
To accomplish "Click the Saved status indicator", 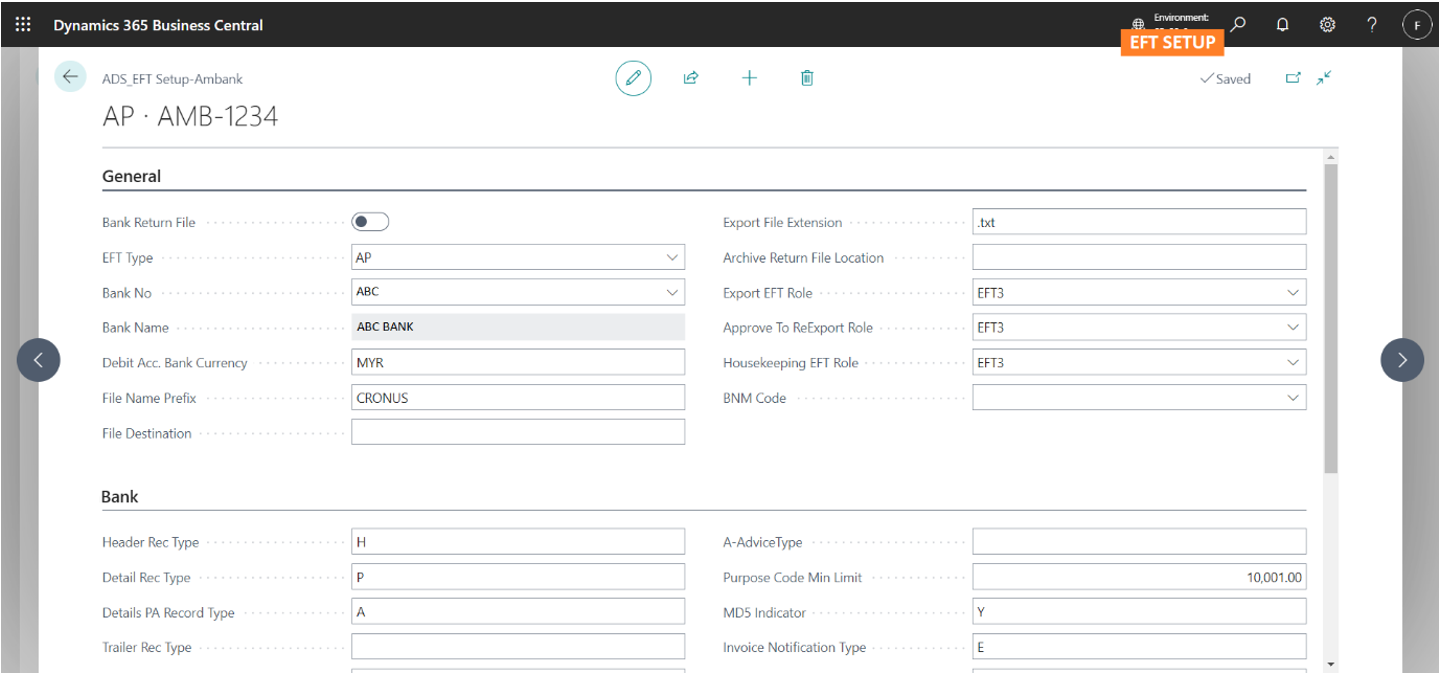I will pos(1226,78).
